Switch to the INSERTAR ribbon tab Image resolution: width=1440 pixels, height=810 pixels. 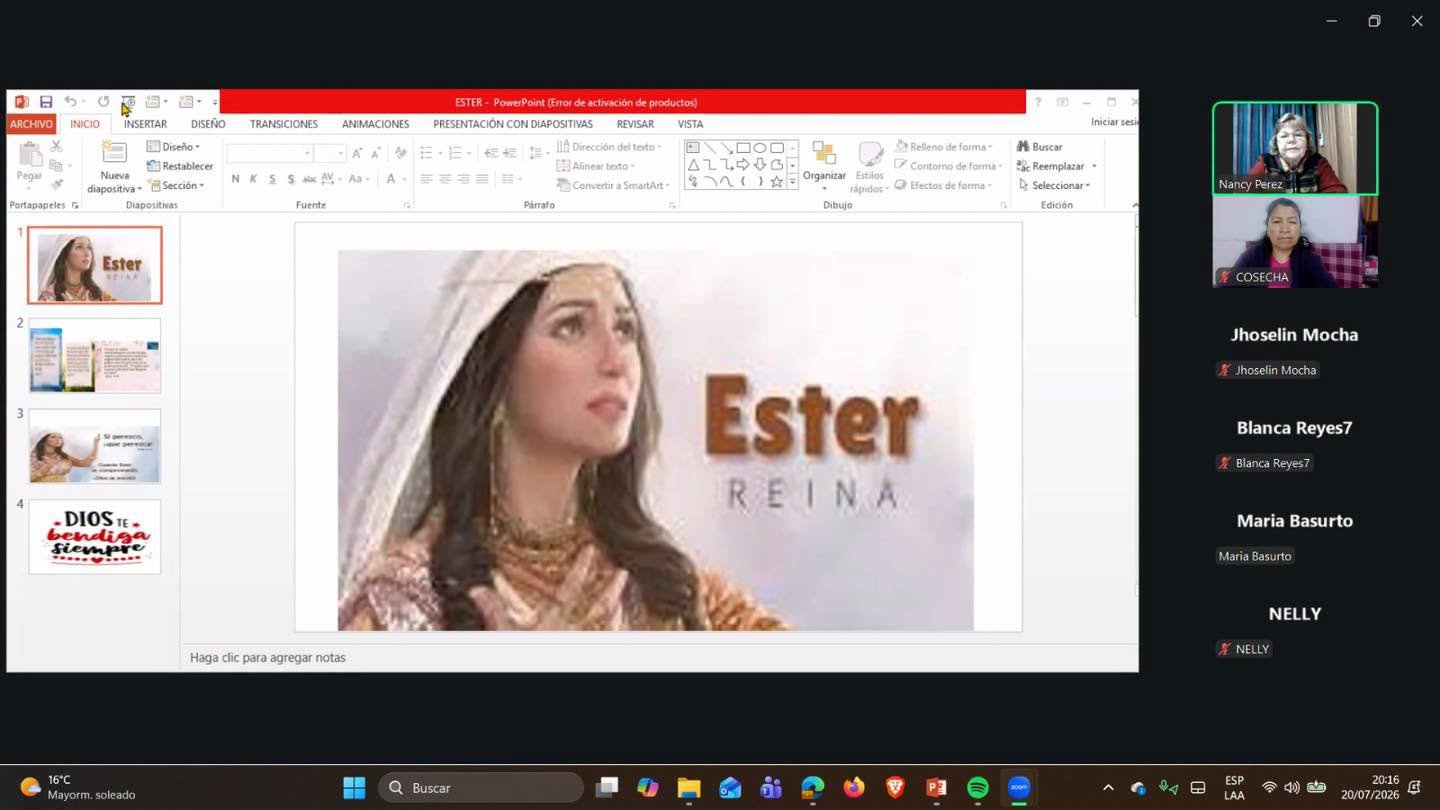click(x=145, y=124)
